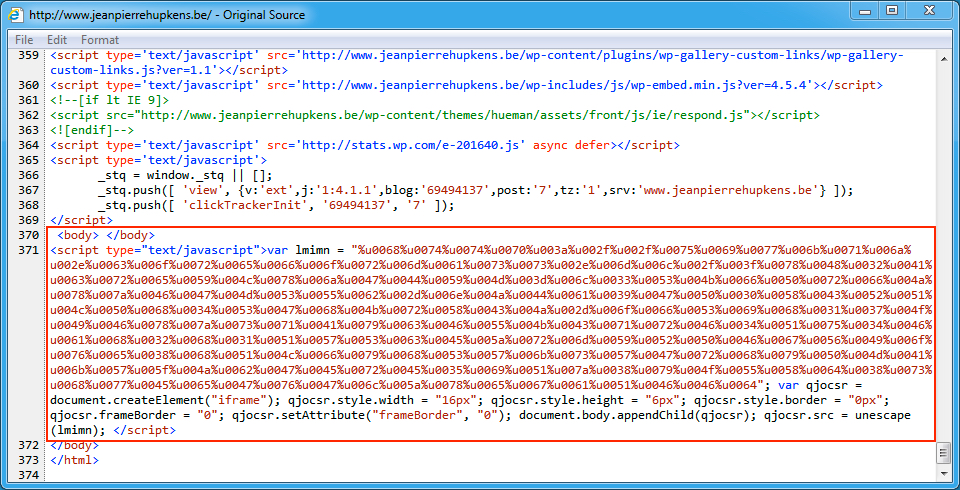This screenshot has height=490, width=960.
Task: Click line number 364
Action: 28,145
